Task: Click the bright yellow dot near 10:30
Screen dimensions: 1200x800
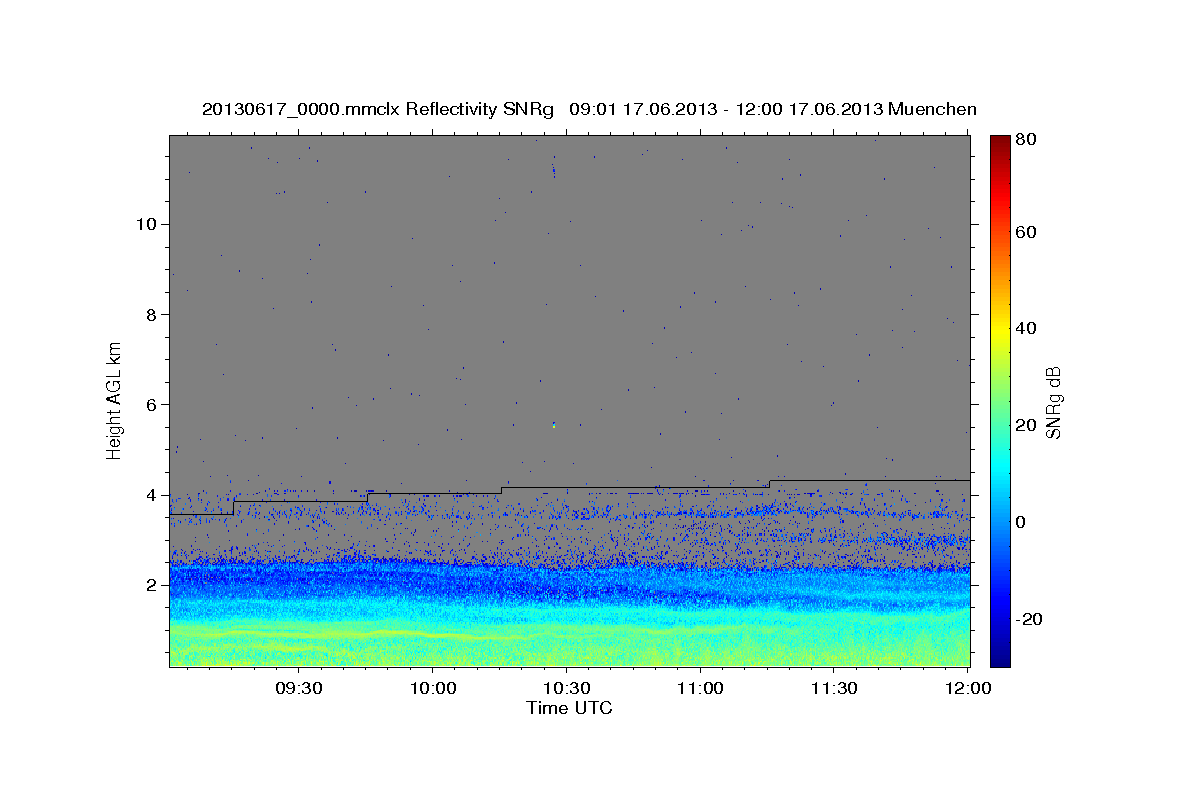Action: pos(554,426)
